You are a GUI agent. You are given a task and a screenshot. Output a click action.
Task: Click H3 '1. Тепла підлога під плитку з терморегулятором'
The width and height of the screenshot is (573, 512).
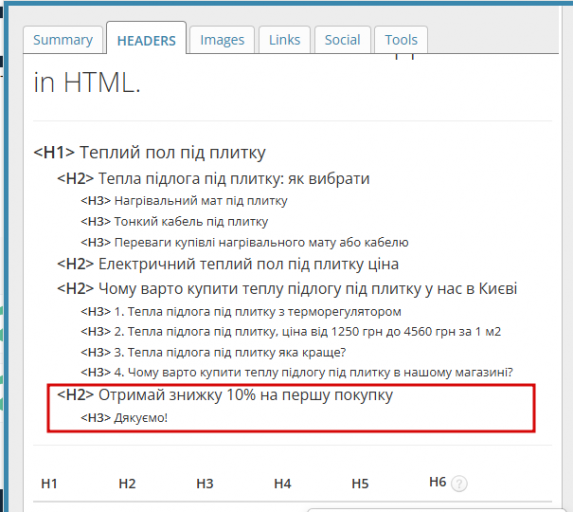[241, 312]
